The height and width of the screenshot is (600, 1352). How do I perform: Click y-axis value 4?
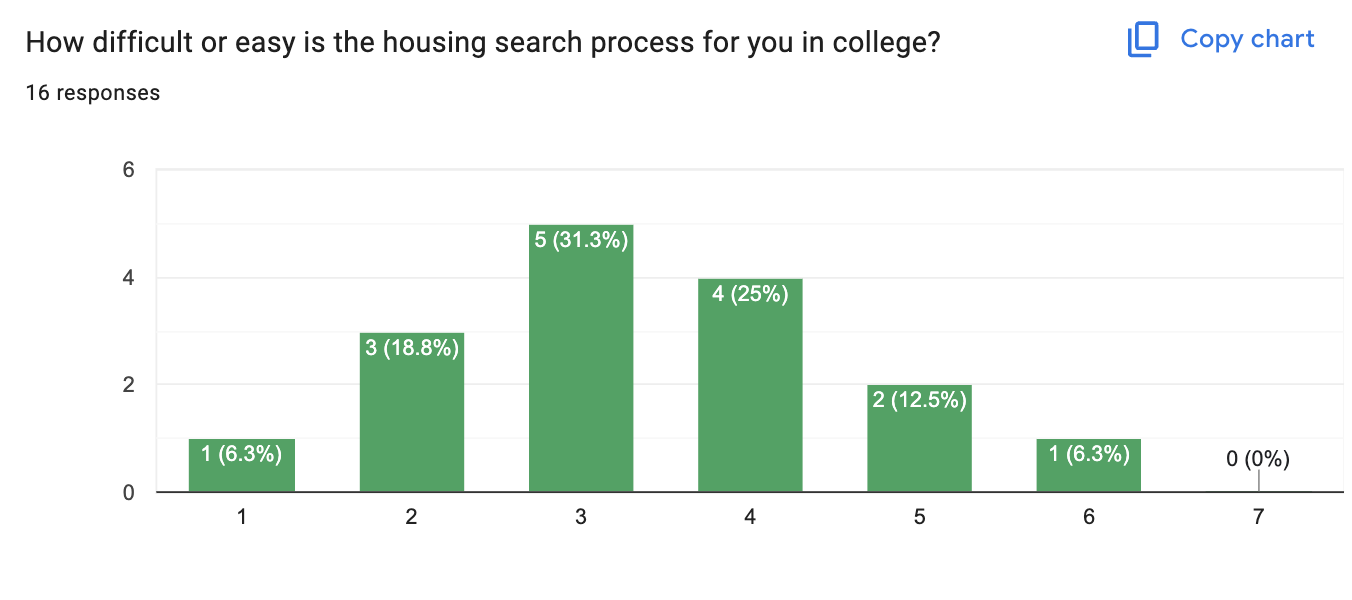pos(128,278)
